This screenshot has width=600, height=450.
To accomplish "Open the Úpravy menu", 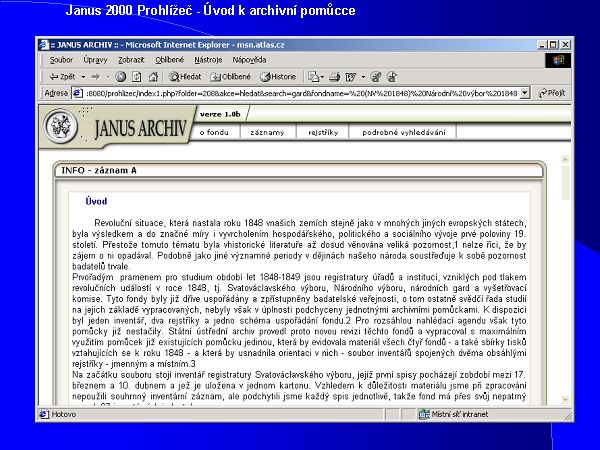I will (95, 60).
